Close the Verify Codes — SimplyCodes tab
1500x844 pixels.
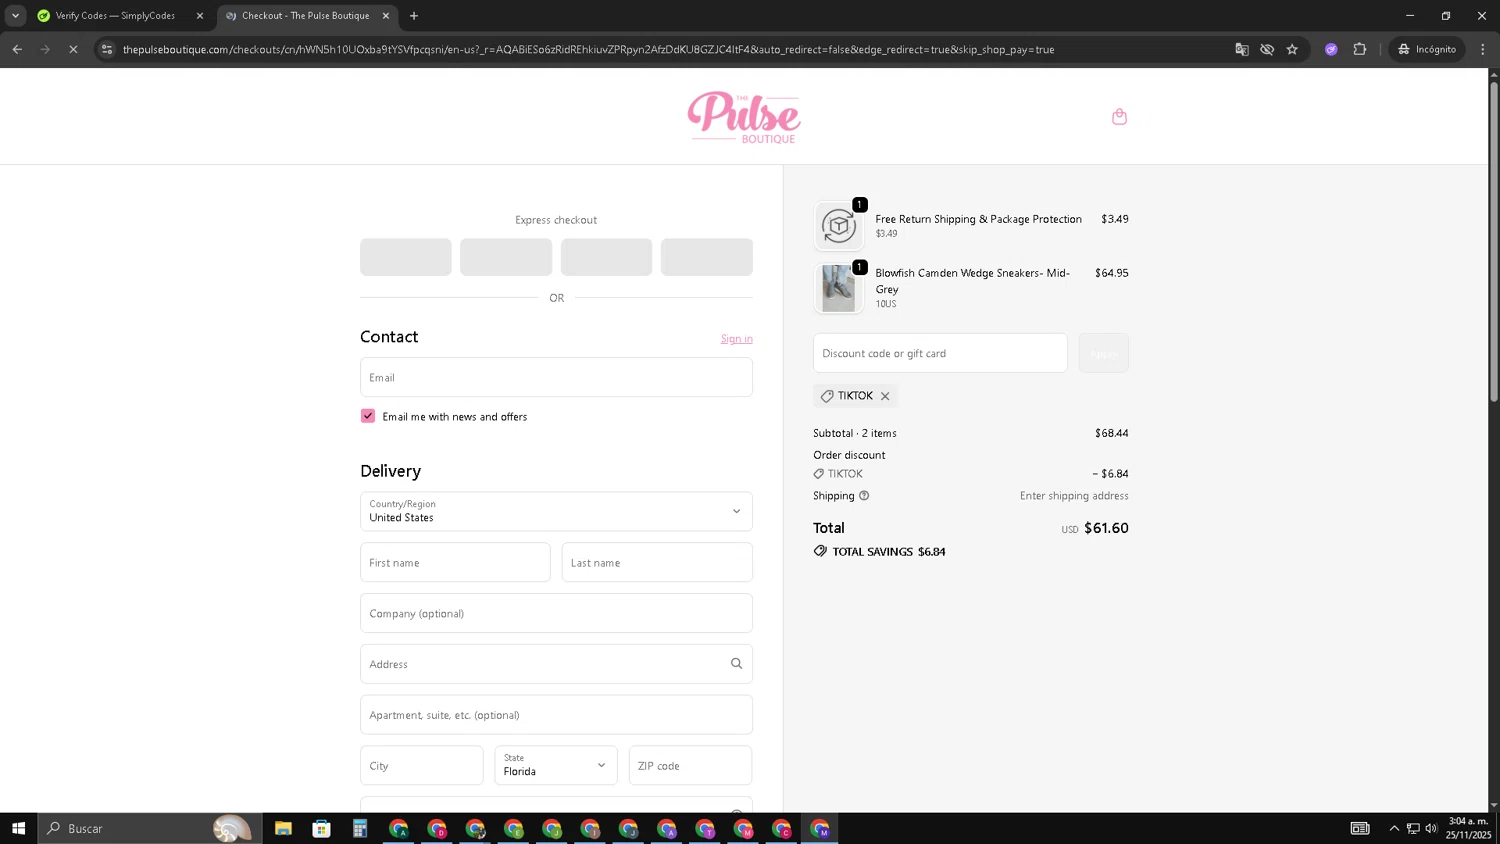[x=200, y=16]
